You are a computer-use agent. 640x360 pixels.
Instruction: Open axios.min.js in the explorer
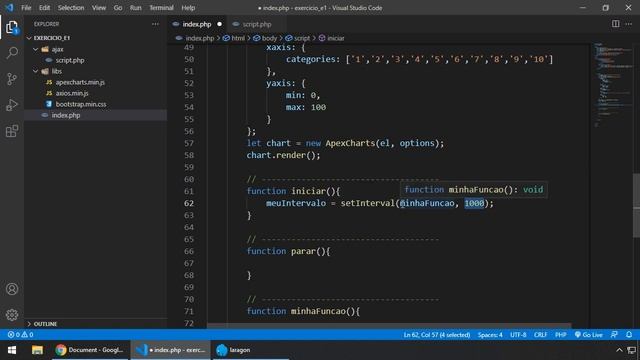pyautogui.click(x=72, y=93)
